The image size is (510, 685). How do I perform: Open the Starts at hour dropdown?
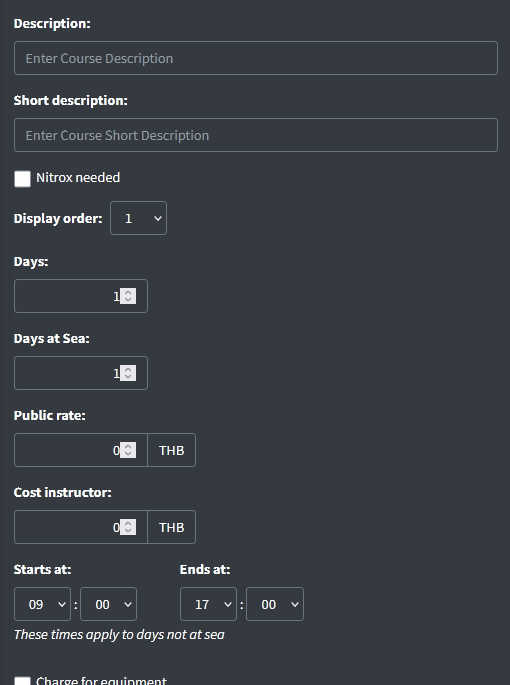pyautogui.click(x=42, y=604)
